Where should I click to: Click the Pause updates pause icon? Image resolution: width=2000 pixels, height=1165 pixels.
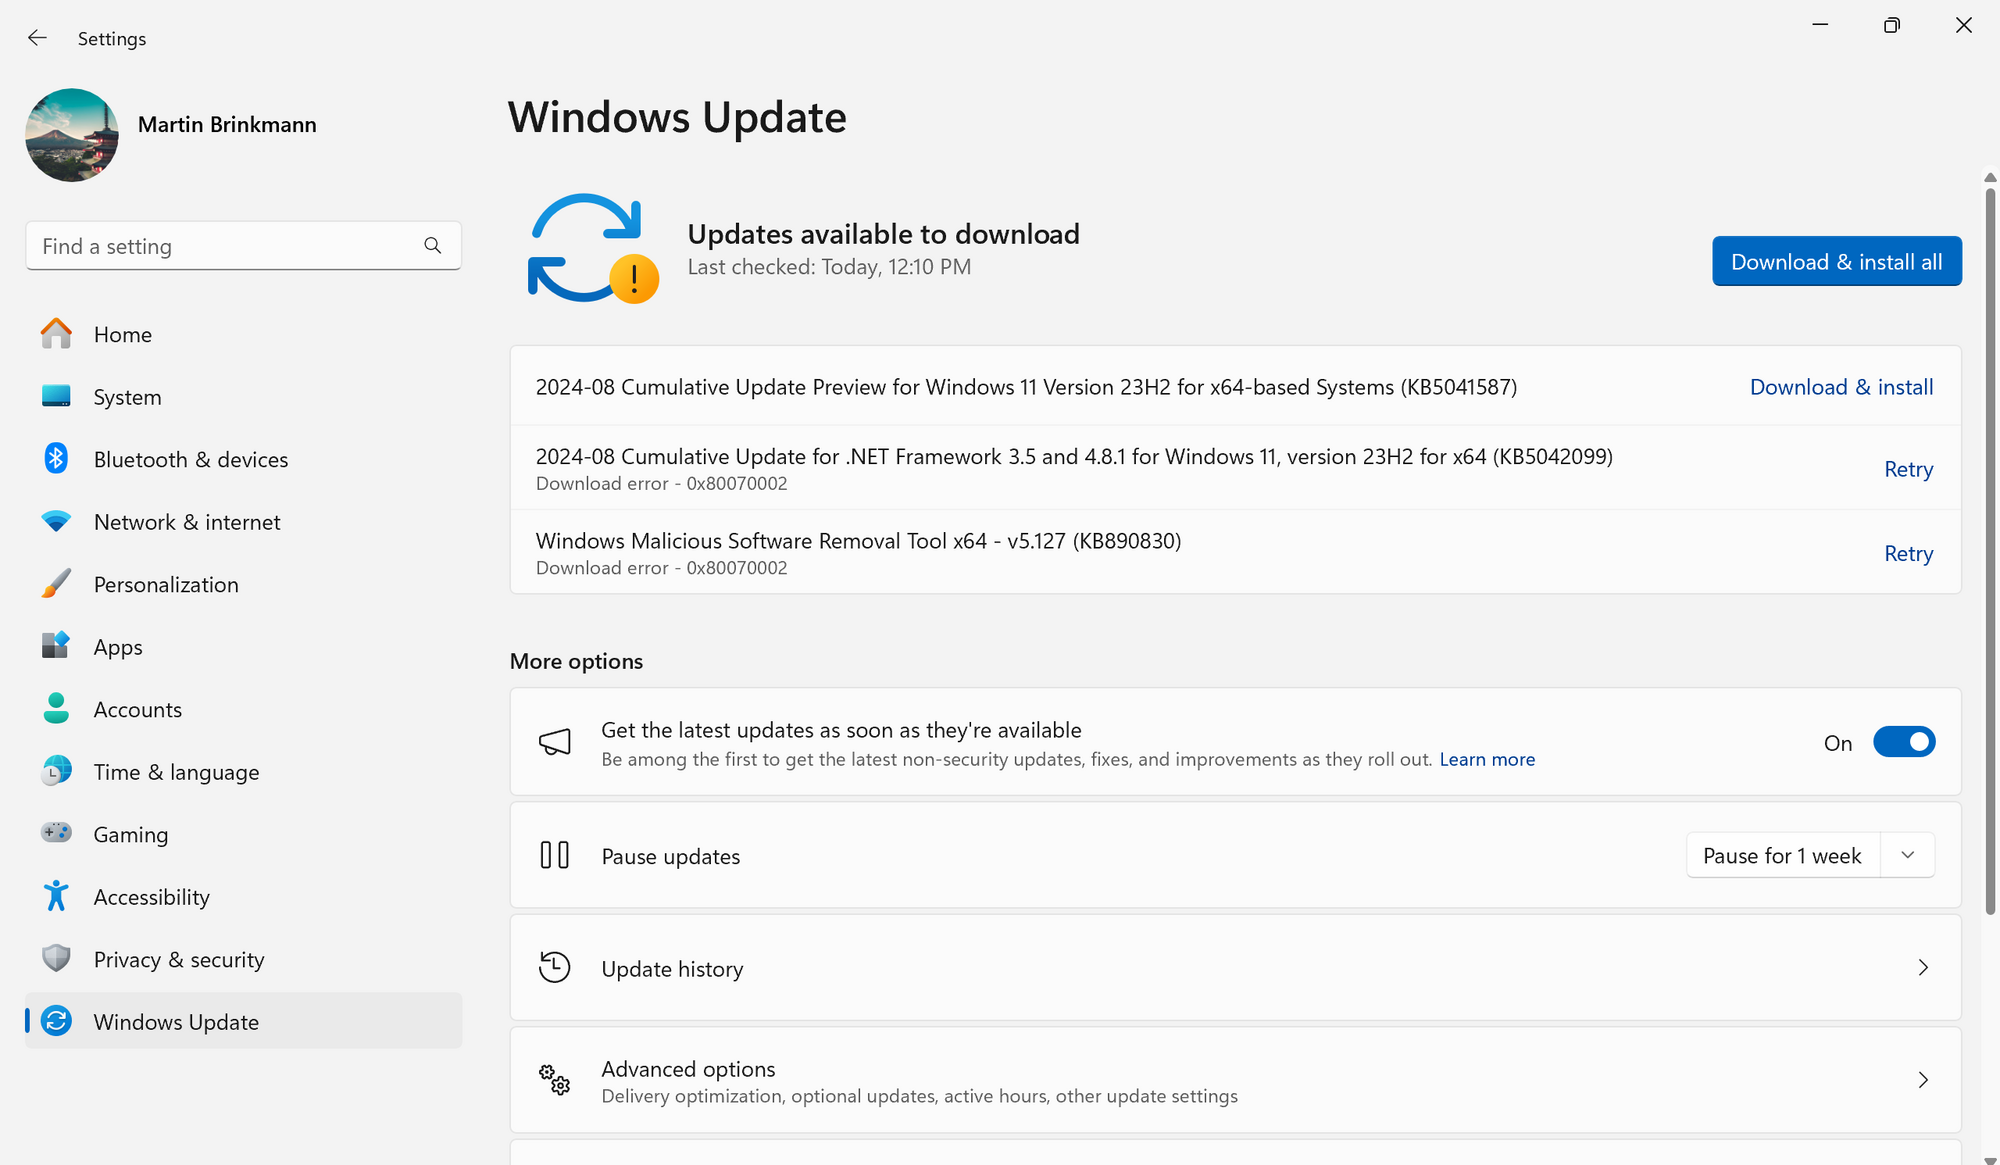tap(554, 855)
